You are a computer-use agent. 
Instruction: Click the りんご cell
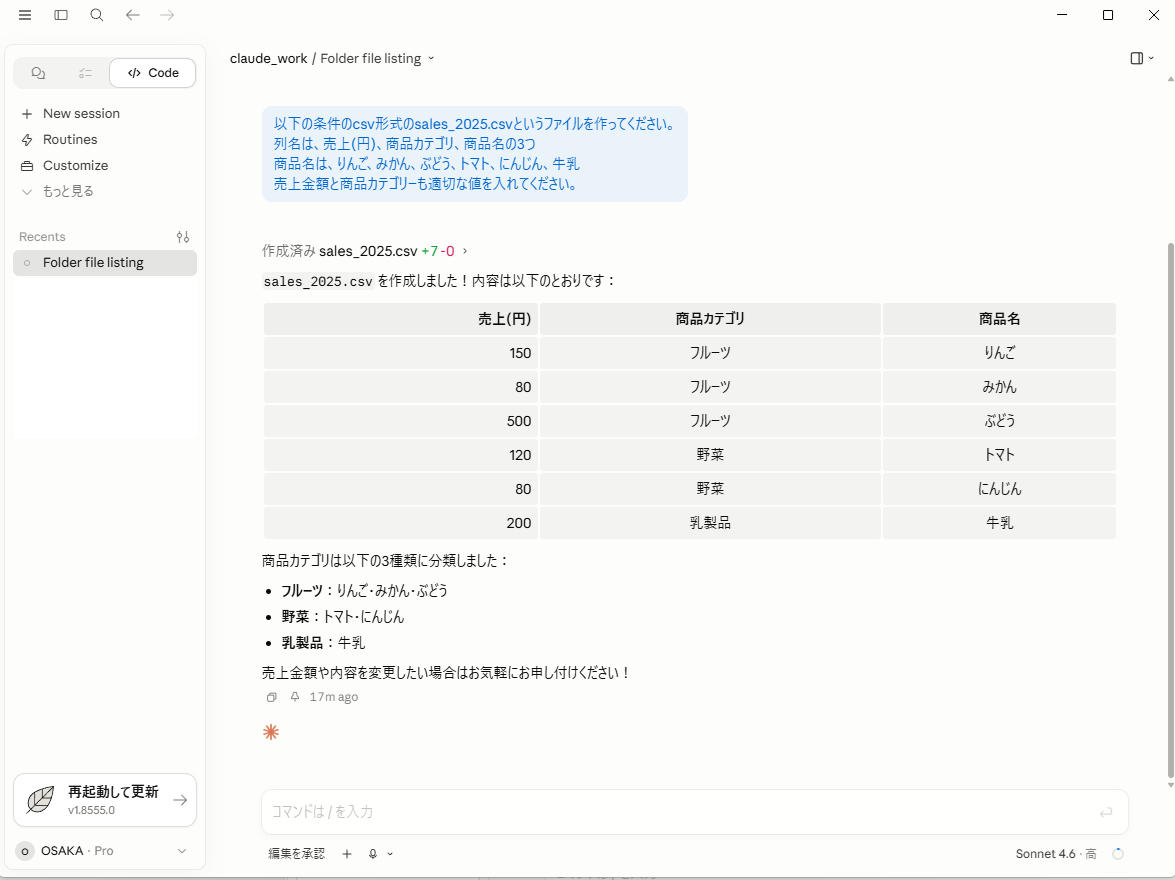pos(999,353)
